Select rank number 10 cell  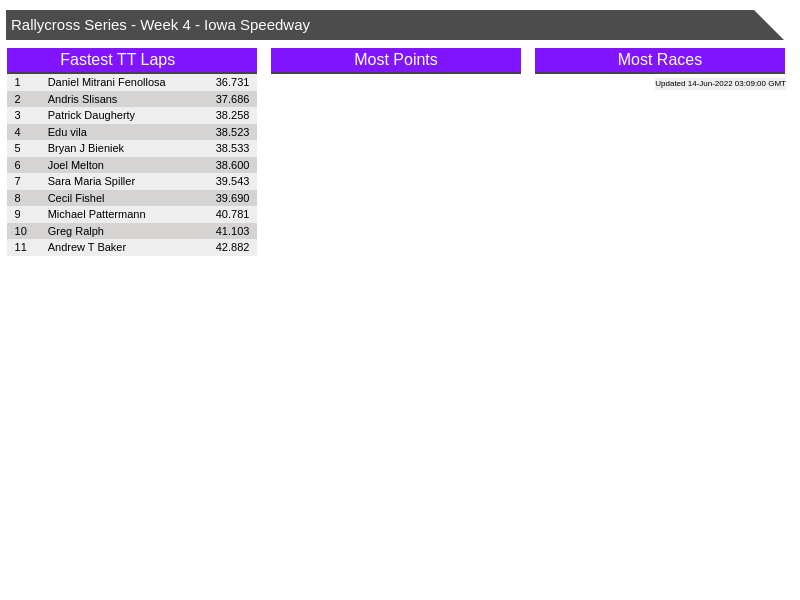pyautogui.click(x=21, y=231)
